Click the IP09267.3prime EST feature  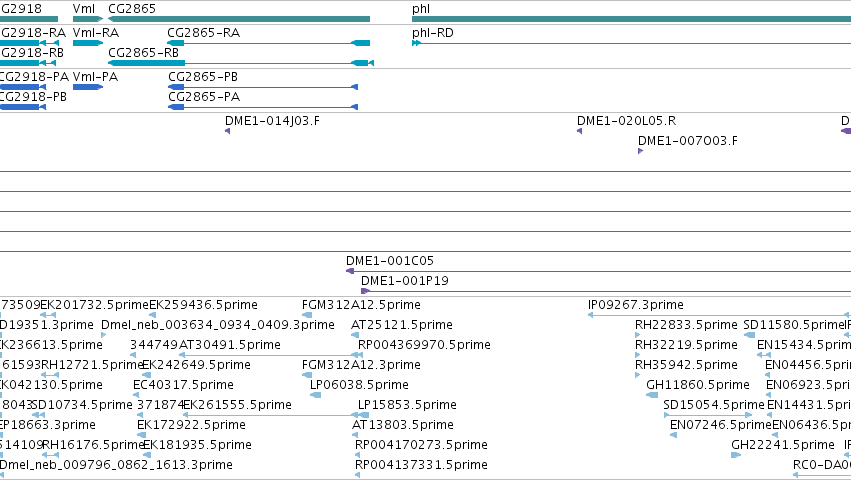tap(719, 315)
